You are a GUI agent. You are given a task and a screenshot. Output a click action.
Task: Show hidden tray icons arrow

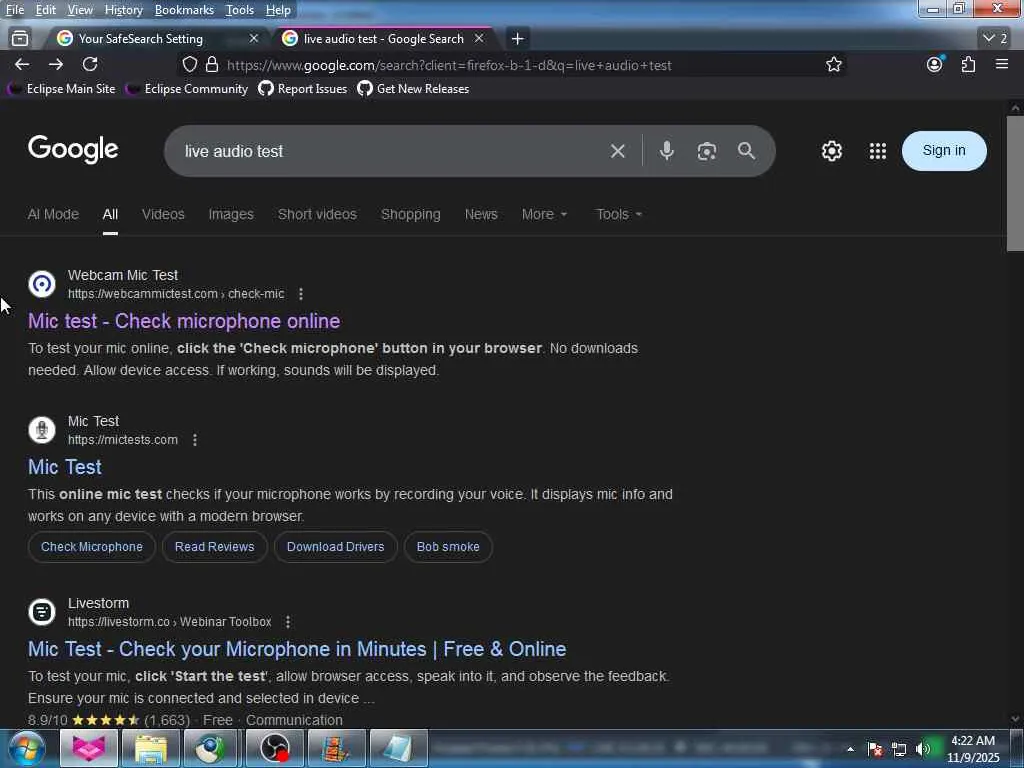click(850, 749)
